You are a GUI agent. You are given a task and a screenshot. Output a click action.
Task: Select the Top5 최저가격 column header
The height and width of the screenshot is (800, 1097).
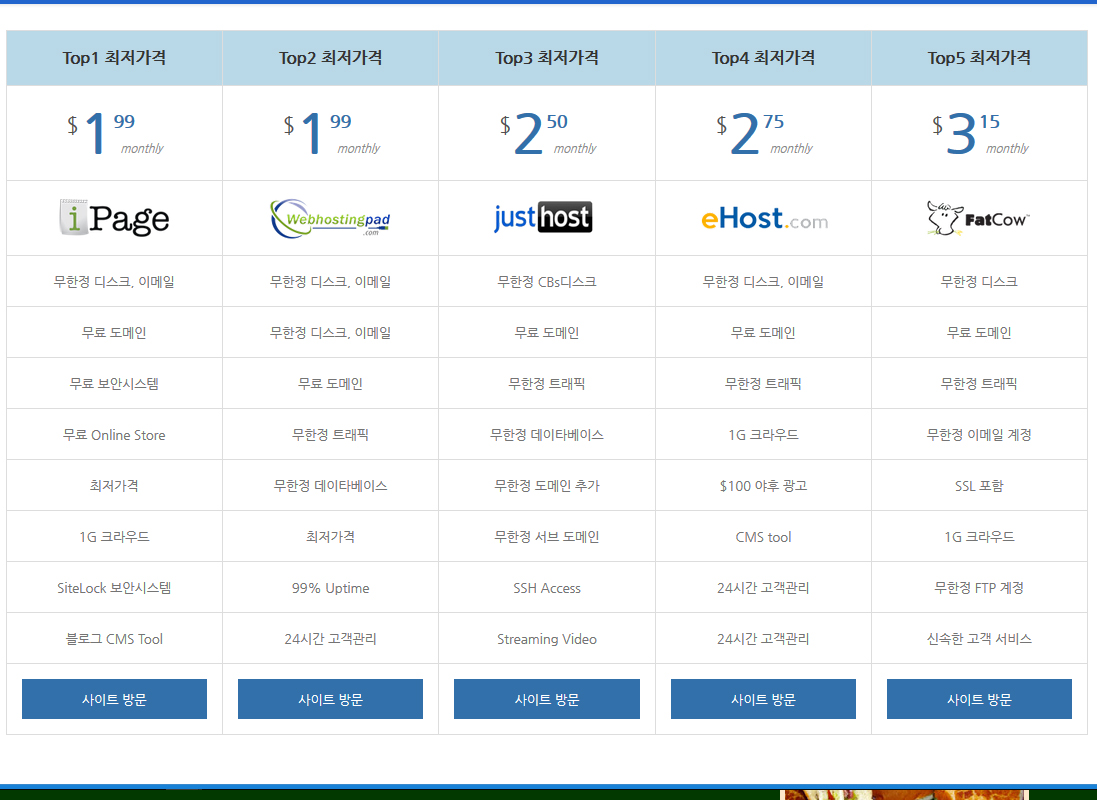[979, 58]
